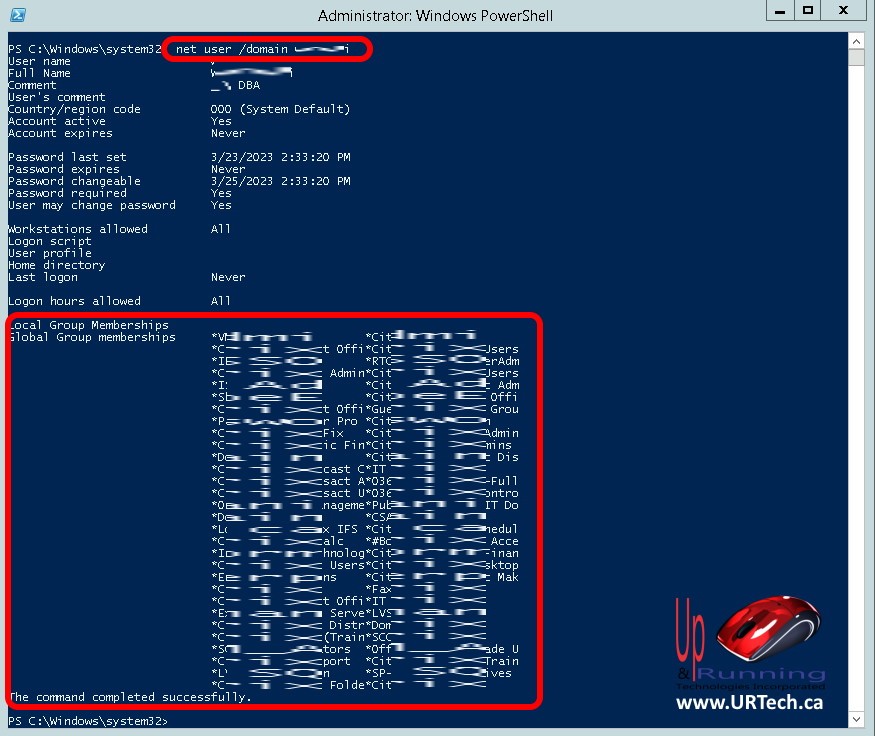Click the scrollbar up arrow
The image size is (875, 736).
[x=856, y=39]
